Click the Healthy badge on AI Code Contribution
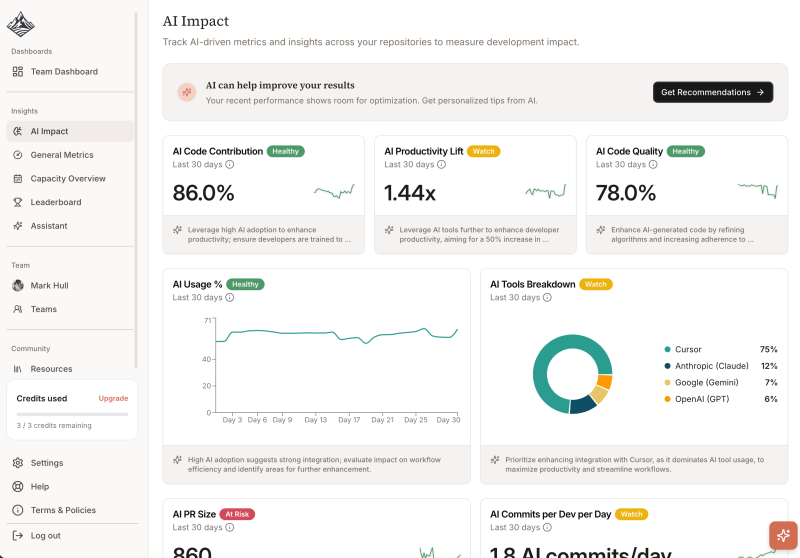Viewport: 800px width, 558px height. click(286, 151)
